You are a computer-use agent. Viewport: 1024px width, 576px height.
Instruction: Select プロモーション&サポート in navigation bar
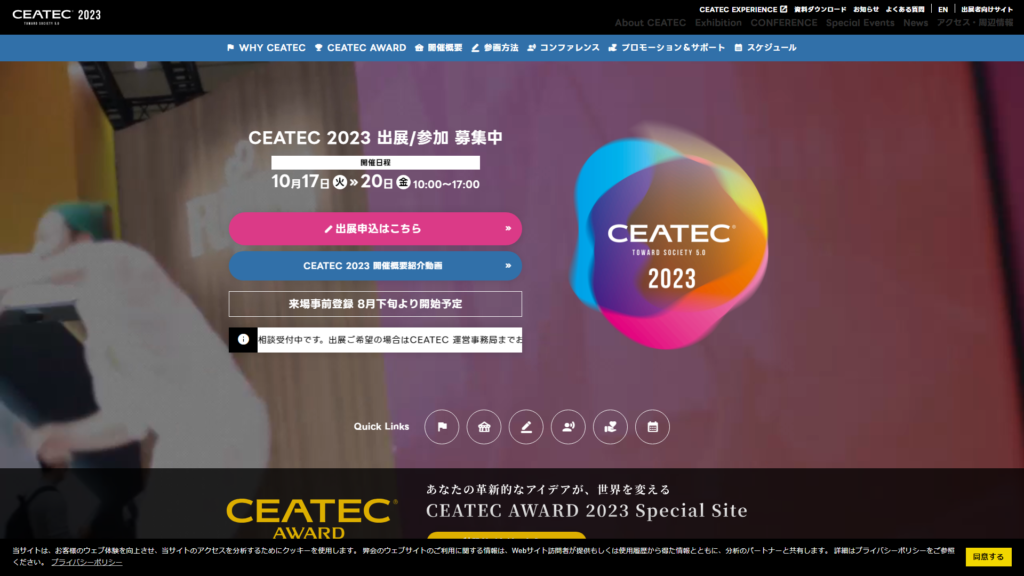(667, 48)
